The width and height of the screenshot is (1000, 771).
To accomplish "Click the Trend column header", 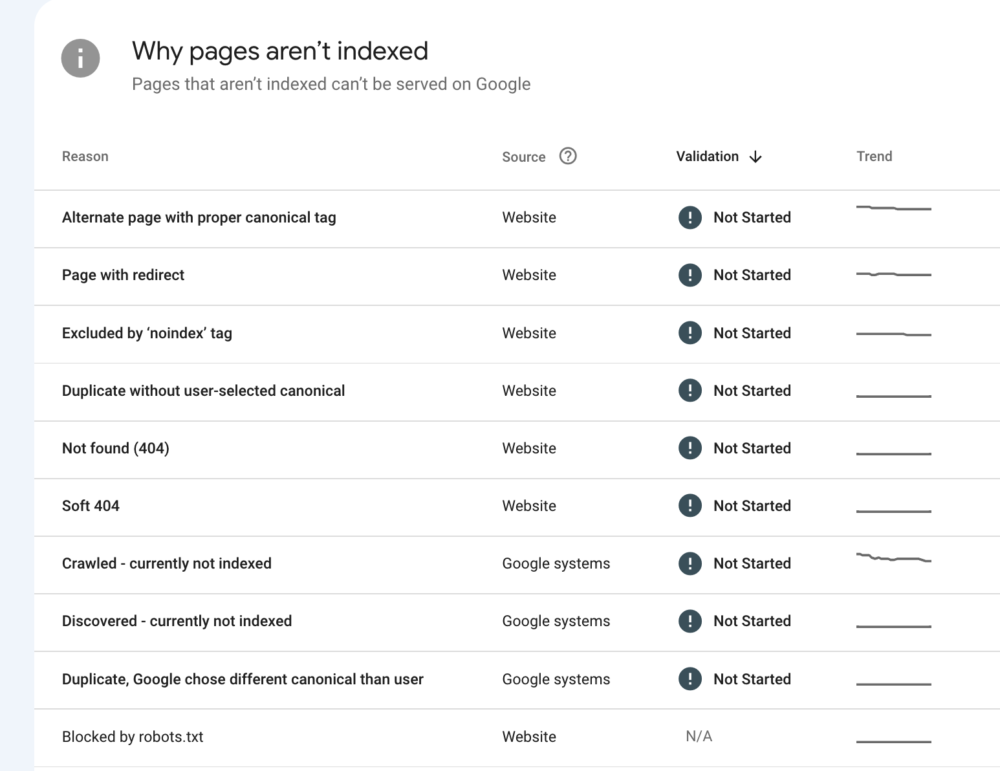I will 874,156.
